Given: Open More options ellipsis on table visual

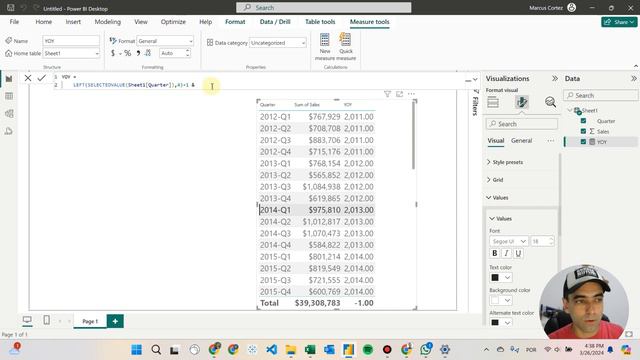Looking at the screenshot, I should point(411,94).
